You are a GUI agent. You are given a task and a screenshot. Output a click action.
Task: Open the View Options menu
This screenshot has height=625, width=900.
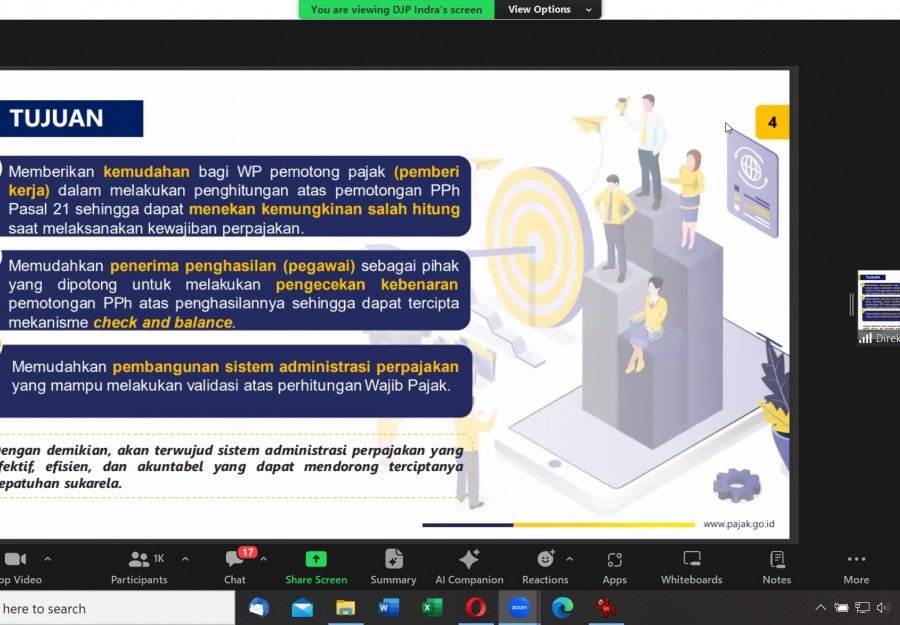tap(549, 10)
